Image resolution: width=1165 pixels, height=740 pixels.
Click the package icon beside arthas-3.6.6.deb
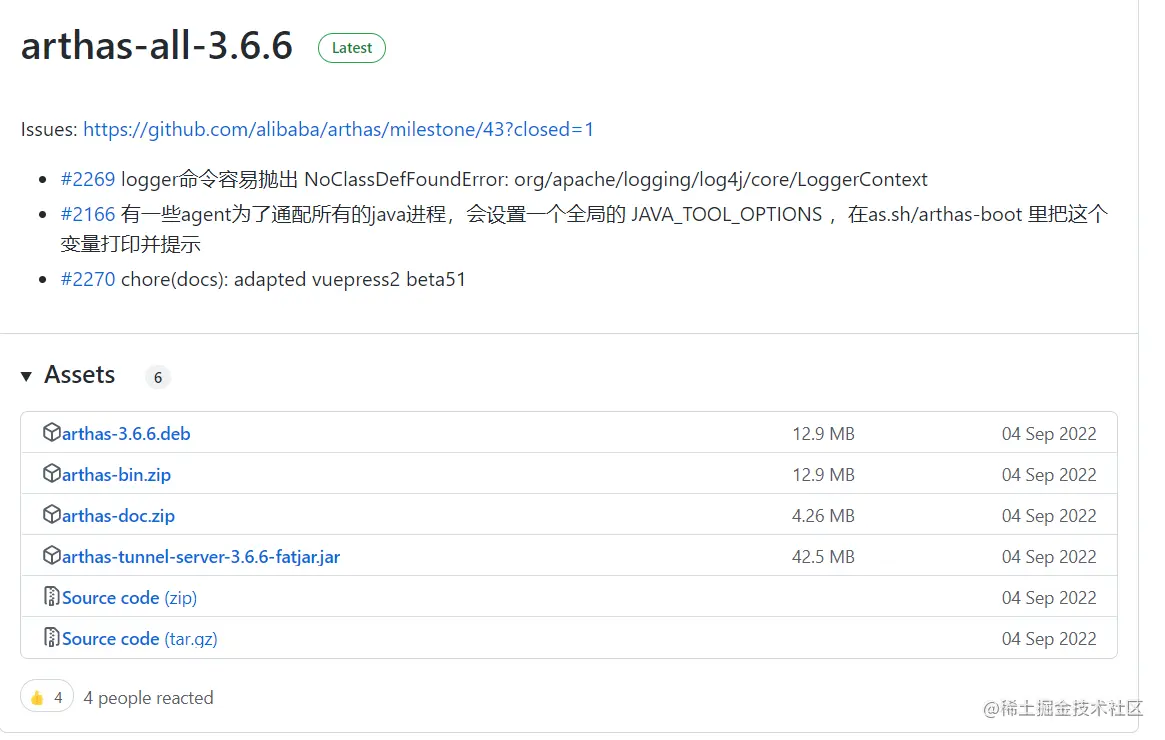tap(51, 432)
